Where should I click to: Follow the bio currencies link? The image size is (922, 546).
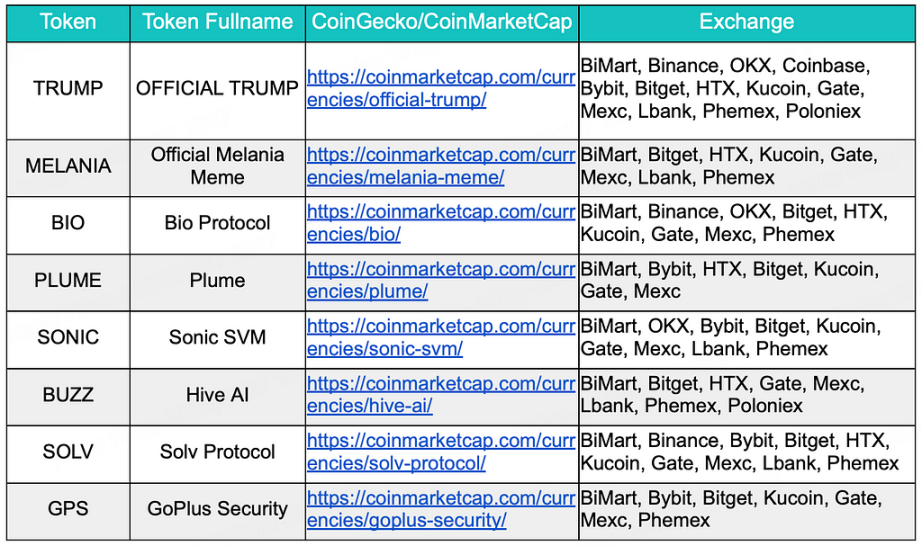(x=441, y=223)
